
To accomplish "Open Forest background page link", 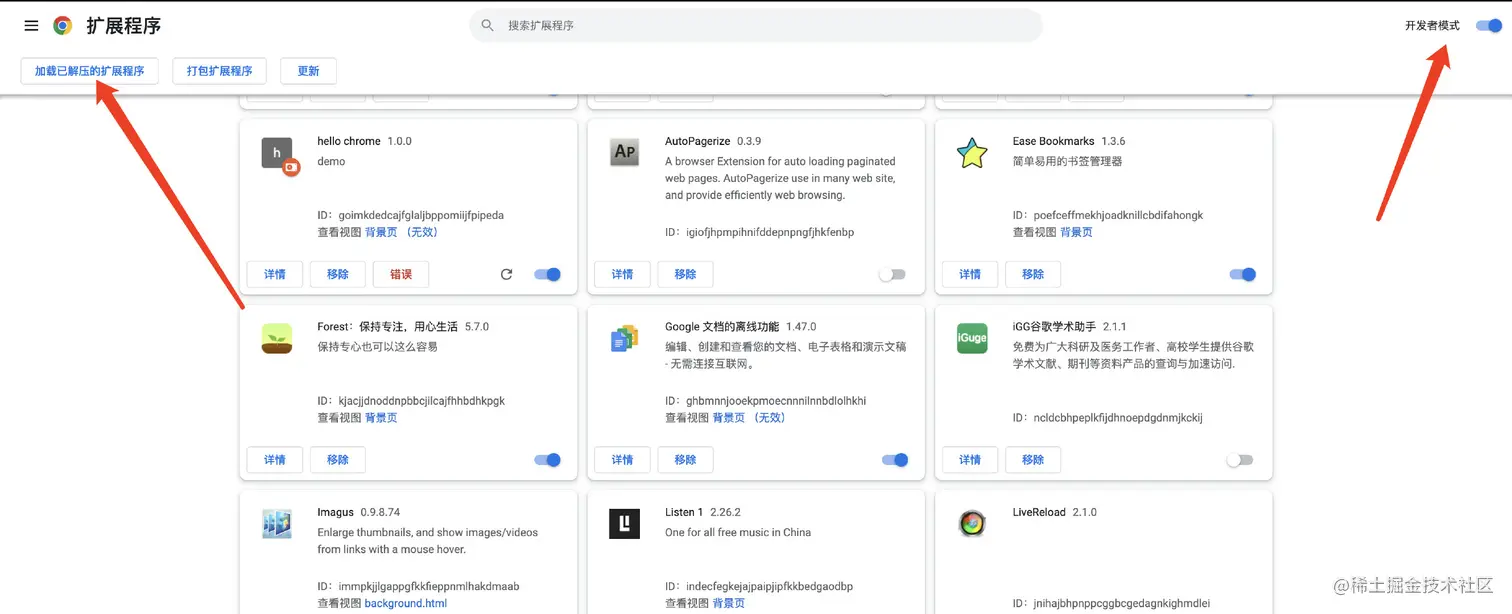I will click(381, 418).
